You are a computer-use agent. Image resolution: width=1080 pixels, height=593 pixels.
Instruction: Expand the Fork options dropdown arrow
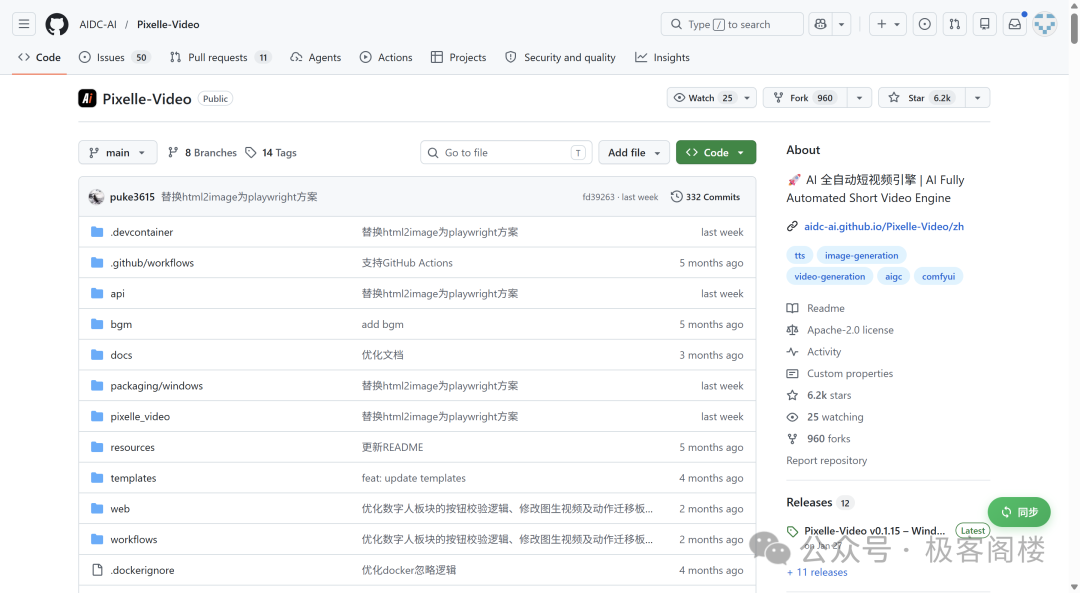pos(860,98)
